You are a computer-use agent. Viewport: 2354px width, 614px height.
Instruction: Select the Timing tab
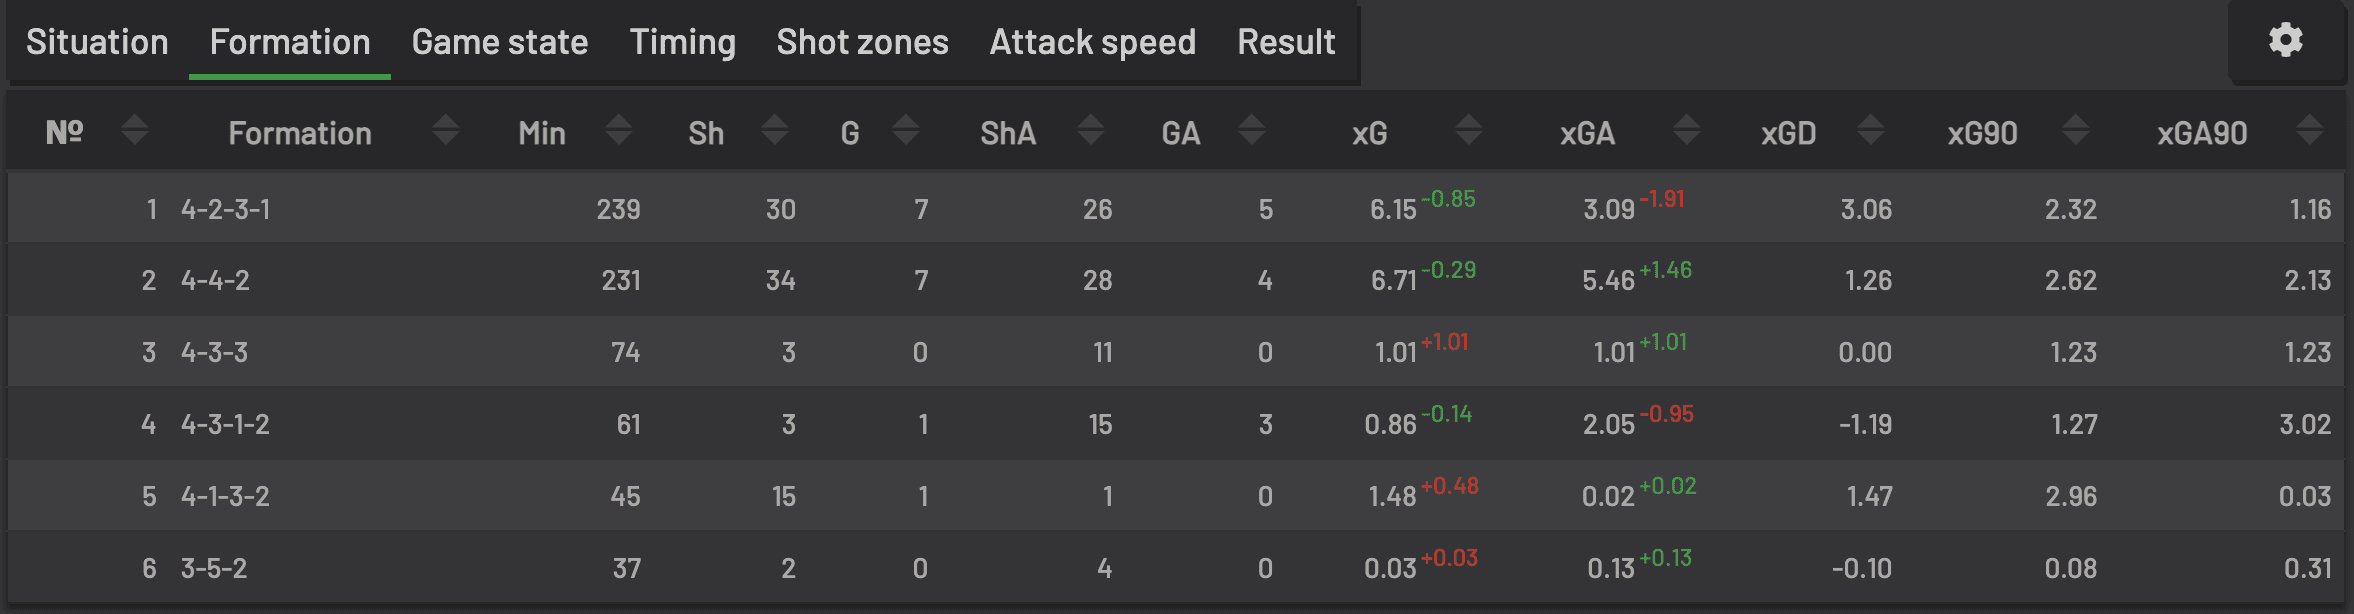pos(682,42)
